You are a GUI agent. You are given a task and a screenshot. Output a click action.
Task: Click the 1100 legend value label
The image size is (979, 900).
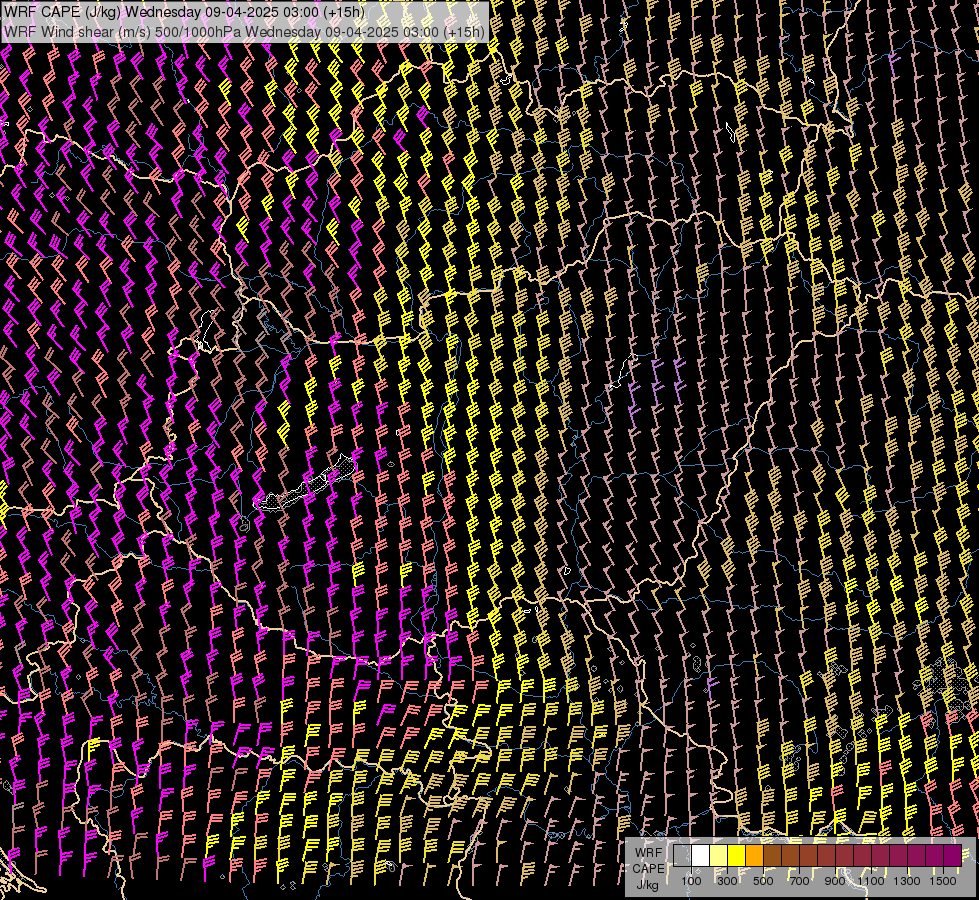(x=871, y=881)
